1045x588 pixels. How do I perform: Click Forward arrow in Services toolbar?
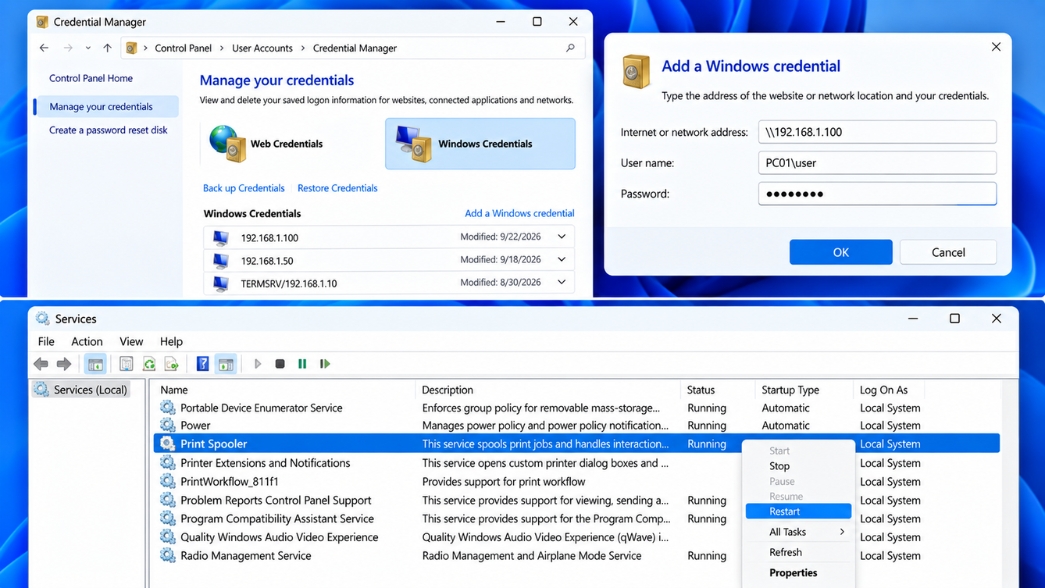click(64, 364)
